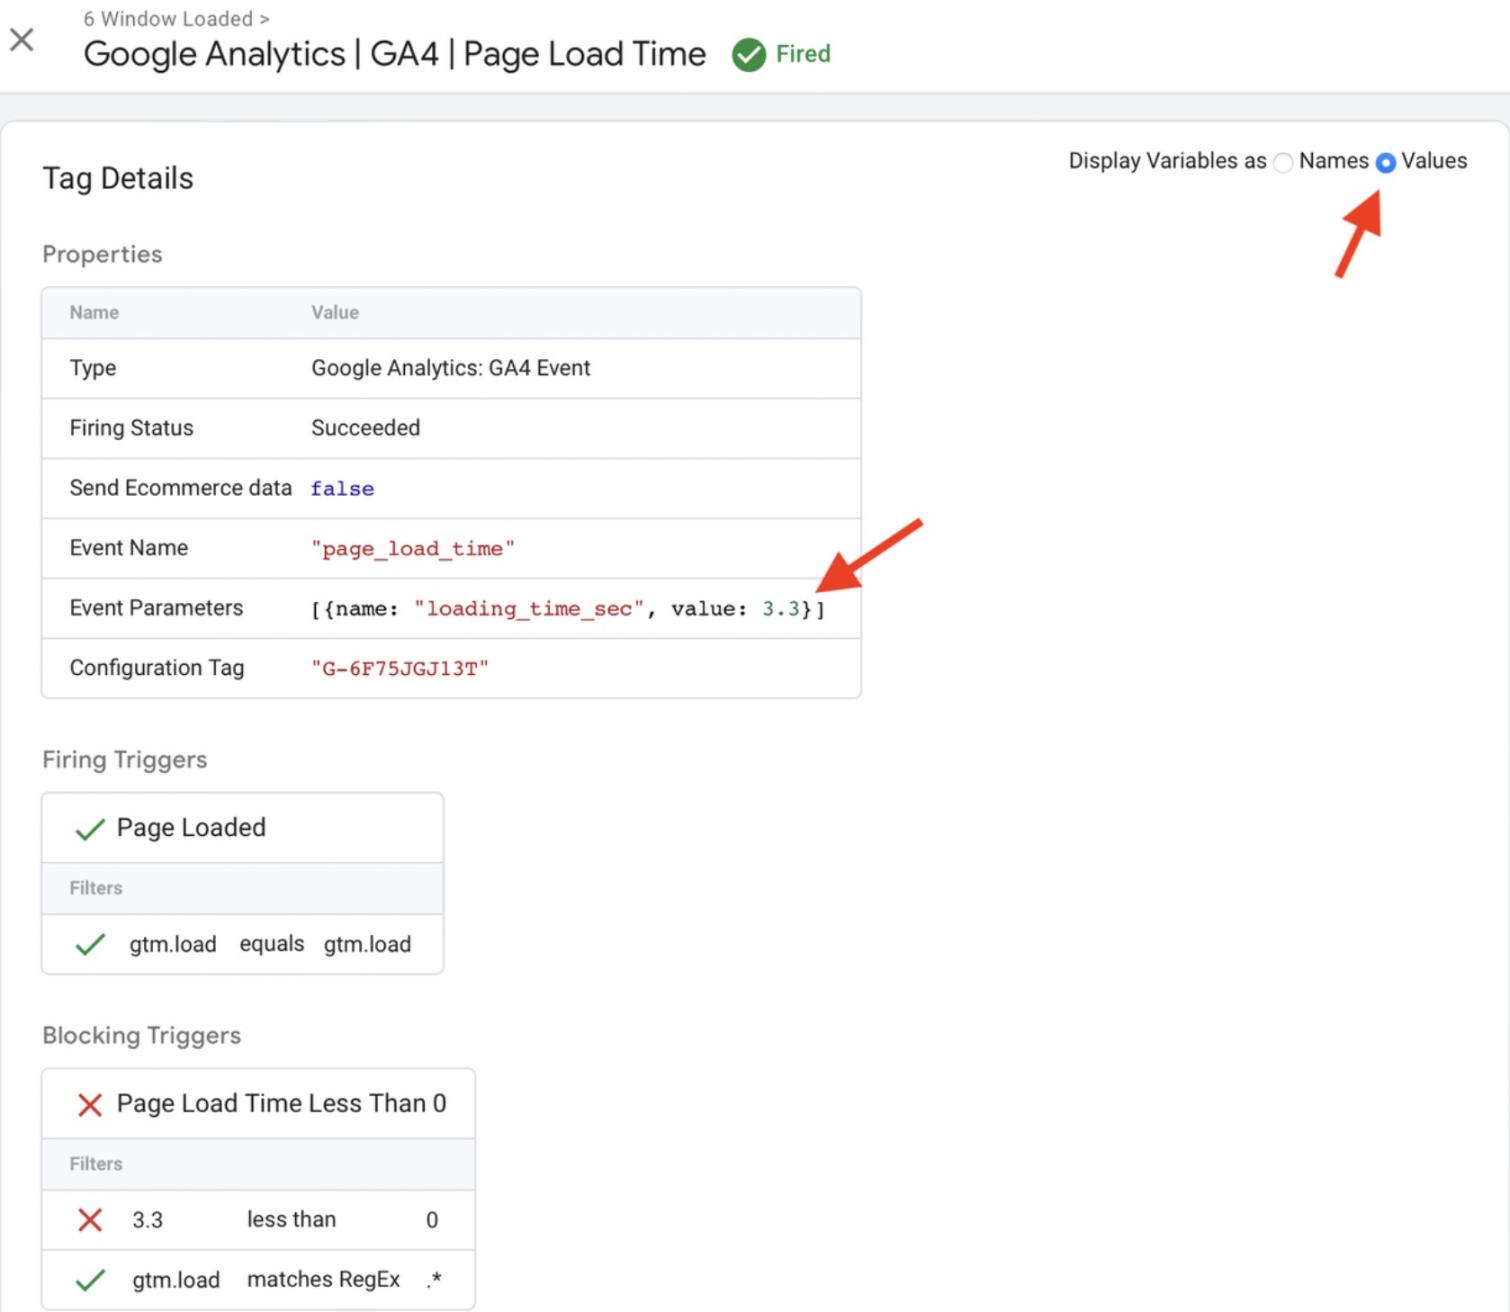The image size is (1510, 1312).
Task: Click the Tag Details heading
Action: pos(118,178)
